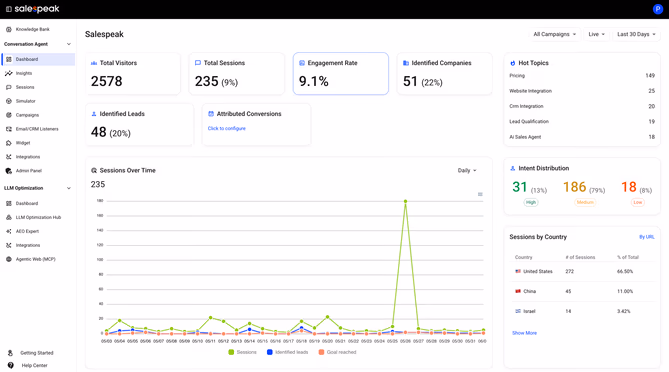Open the chart hamburger menu icon
Screen dimensions: 669x372
(x=480, y=194)
